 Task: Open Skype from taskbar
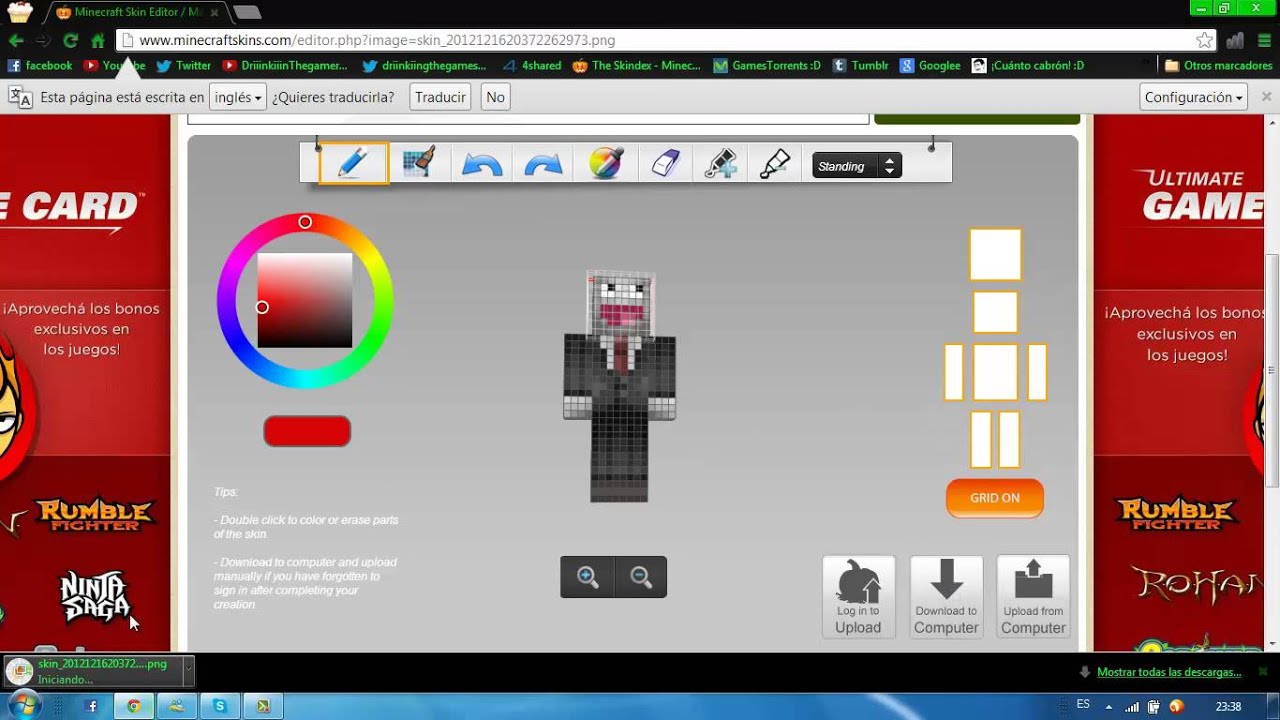[x=220, y=706]
